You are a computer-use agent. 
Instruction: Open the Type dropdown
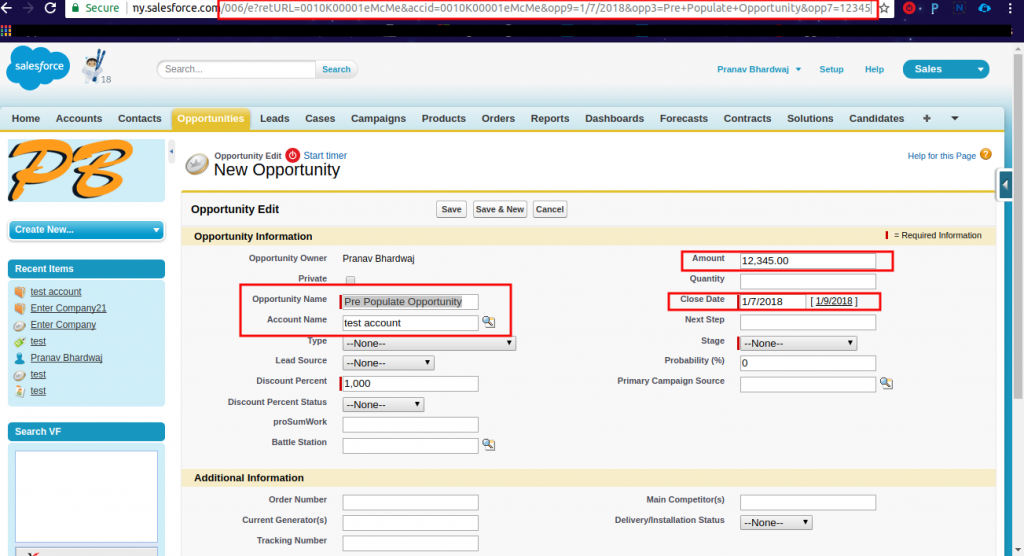tap(429, 343)
